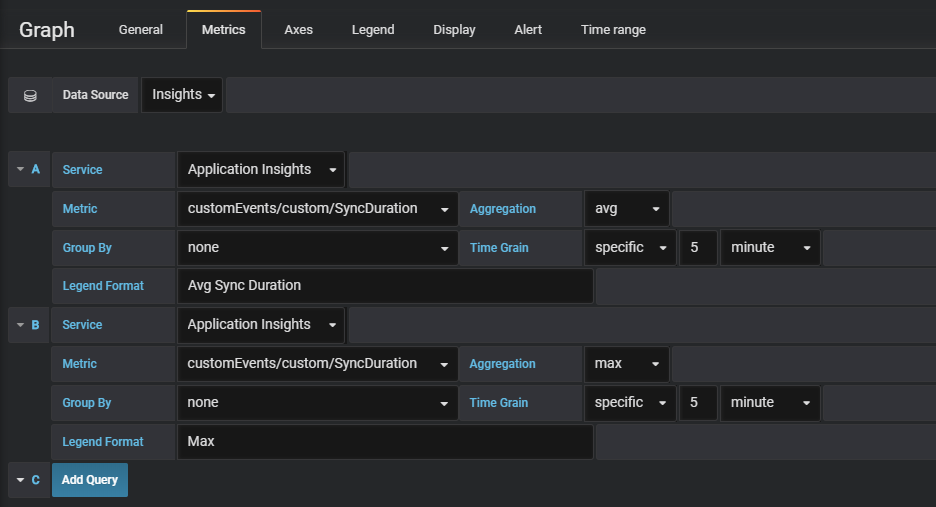936x507 pixels.
Task: Open query A Group By dropdown
Action: coord(318,247)
